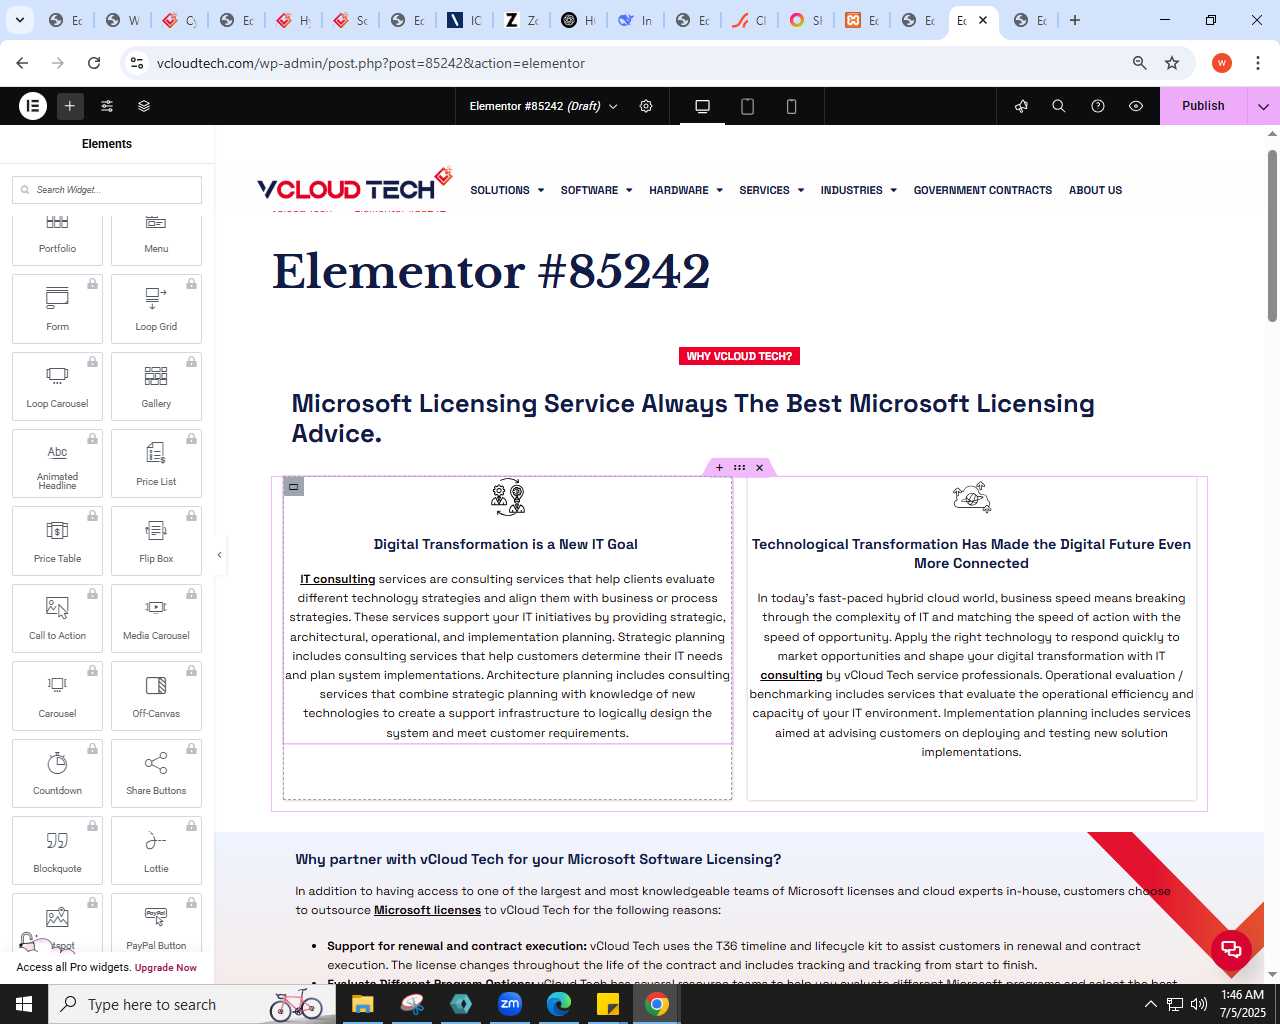
Task: Click the column edit handle icon
Action: click(x=293, y=487)
